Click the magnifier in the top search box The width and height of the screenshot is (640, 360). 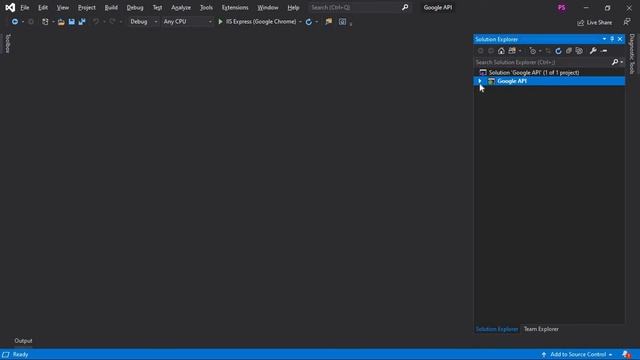pos(405,7)
